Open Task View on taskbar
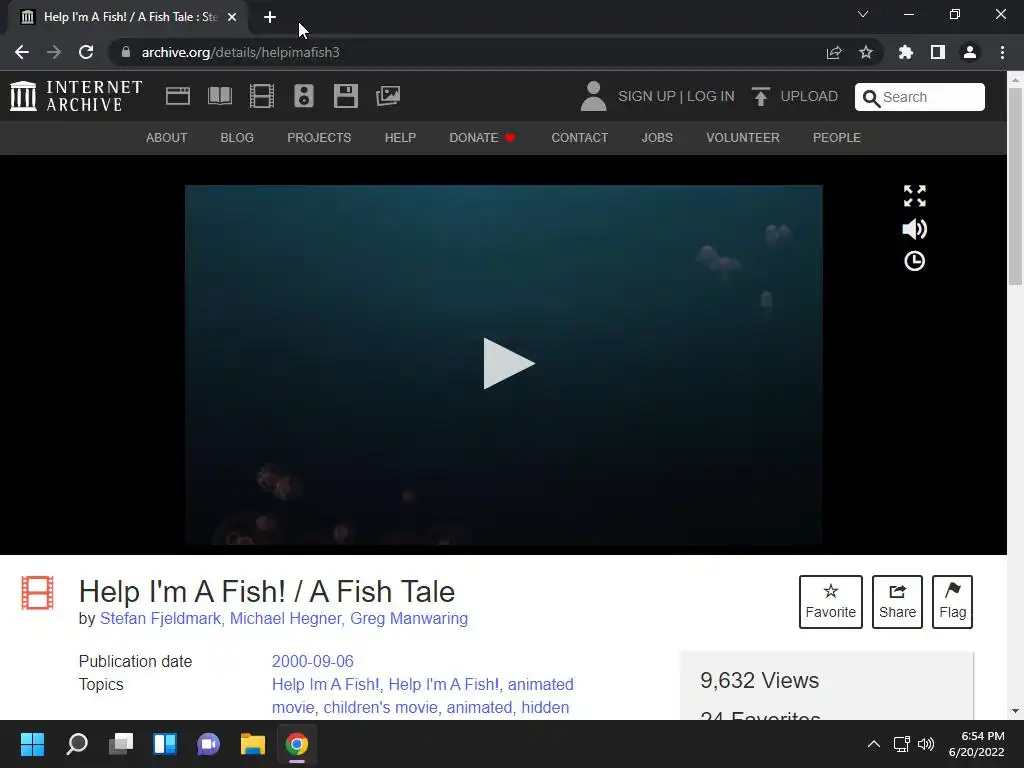Viewport: 1024px width, 768px height. [121, 744]
